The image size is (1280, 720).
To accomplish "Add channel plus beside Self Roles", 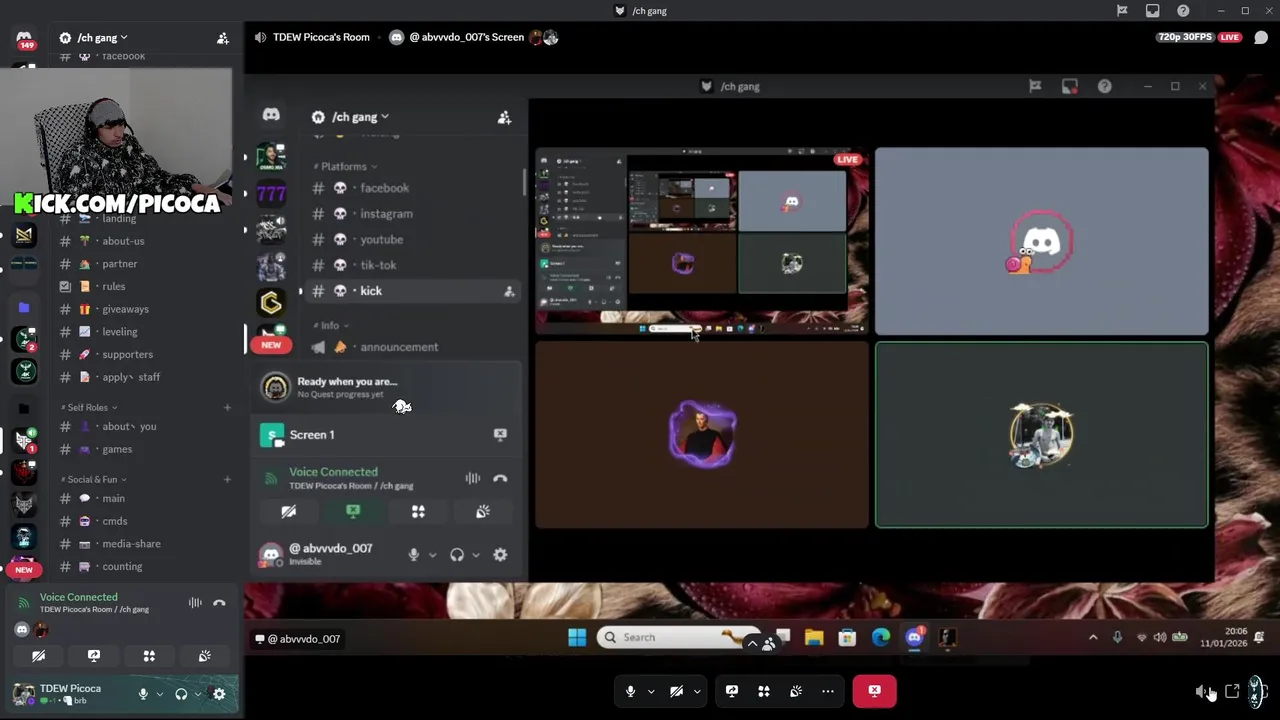I will point(227,408).
